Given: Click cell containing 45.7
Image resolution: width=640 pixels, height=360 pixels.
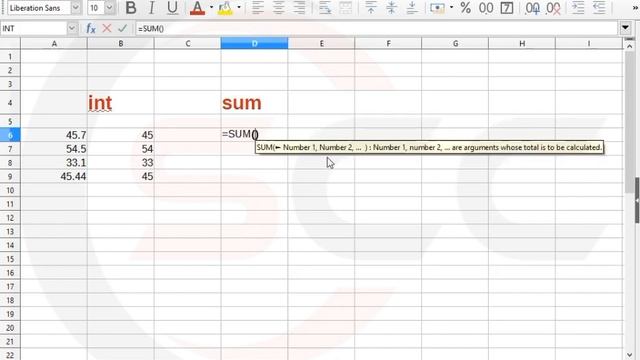Looking at the screenshot, I should 54,135.
